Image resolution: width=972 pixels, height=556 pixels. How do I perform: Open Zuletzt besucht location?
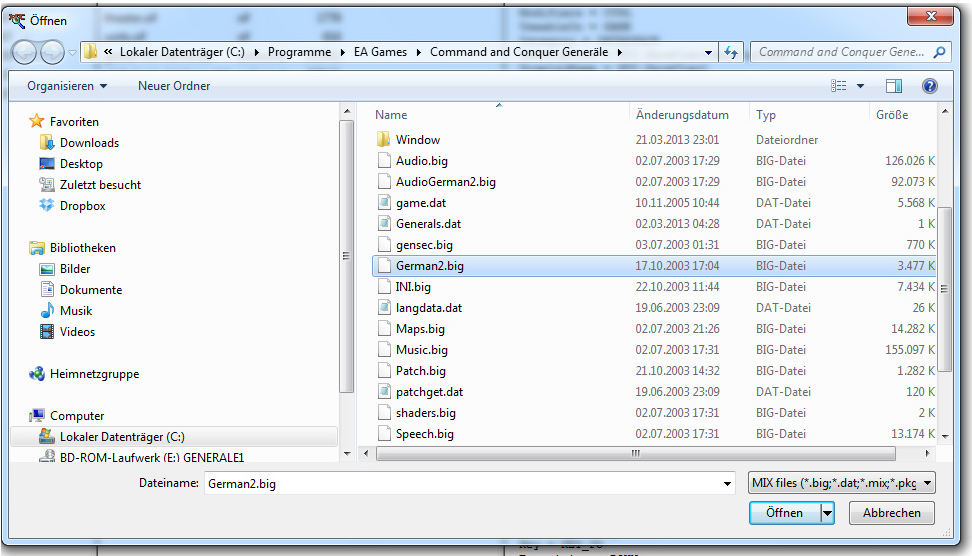click(x=100, y=185)
